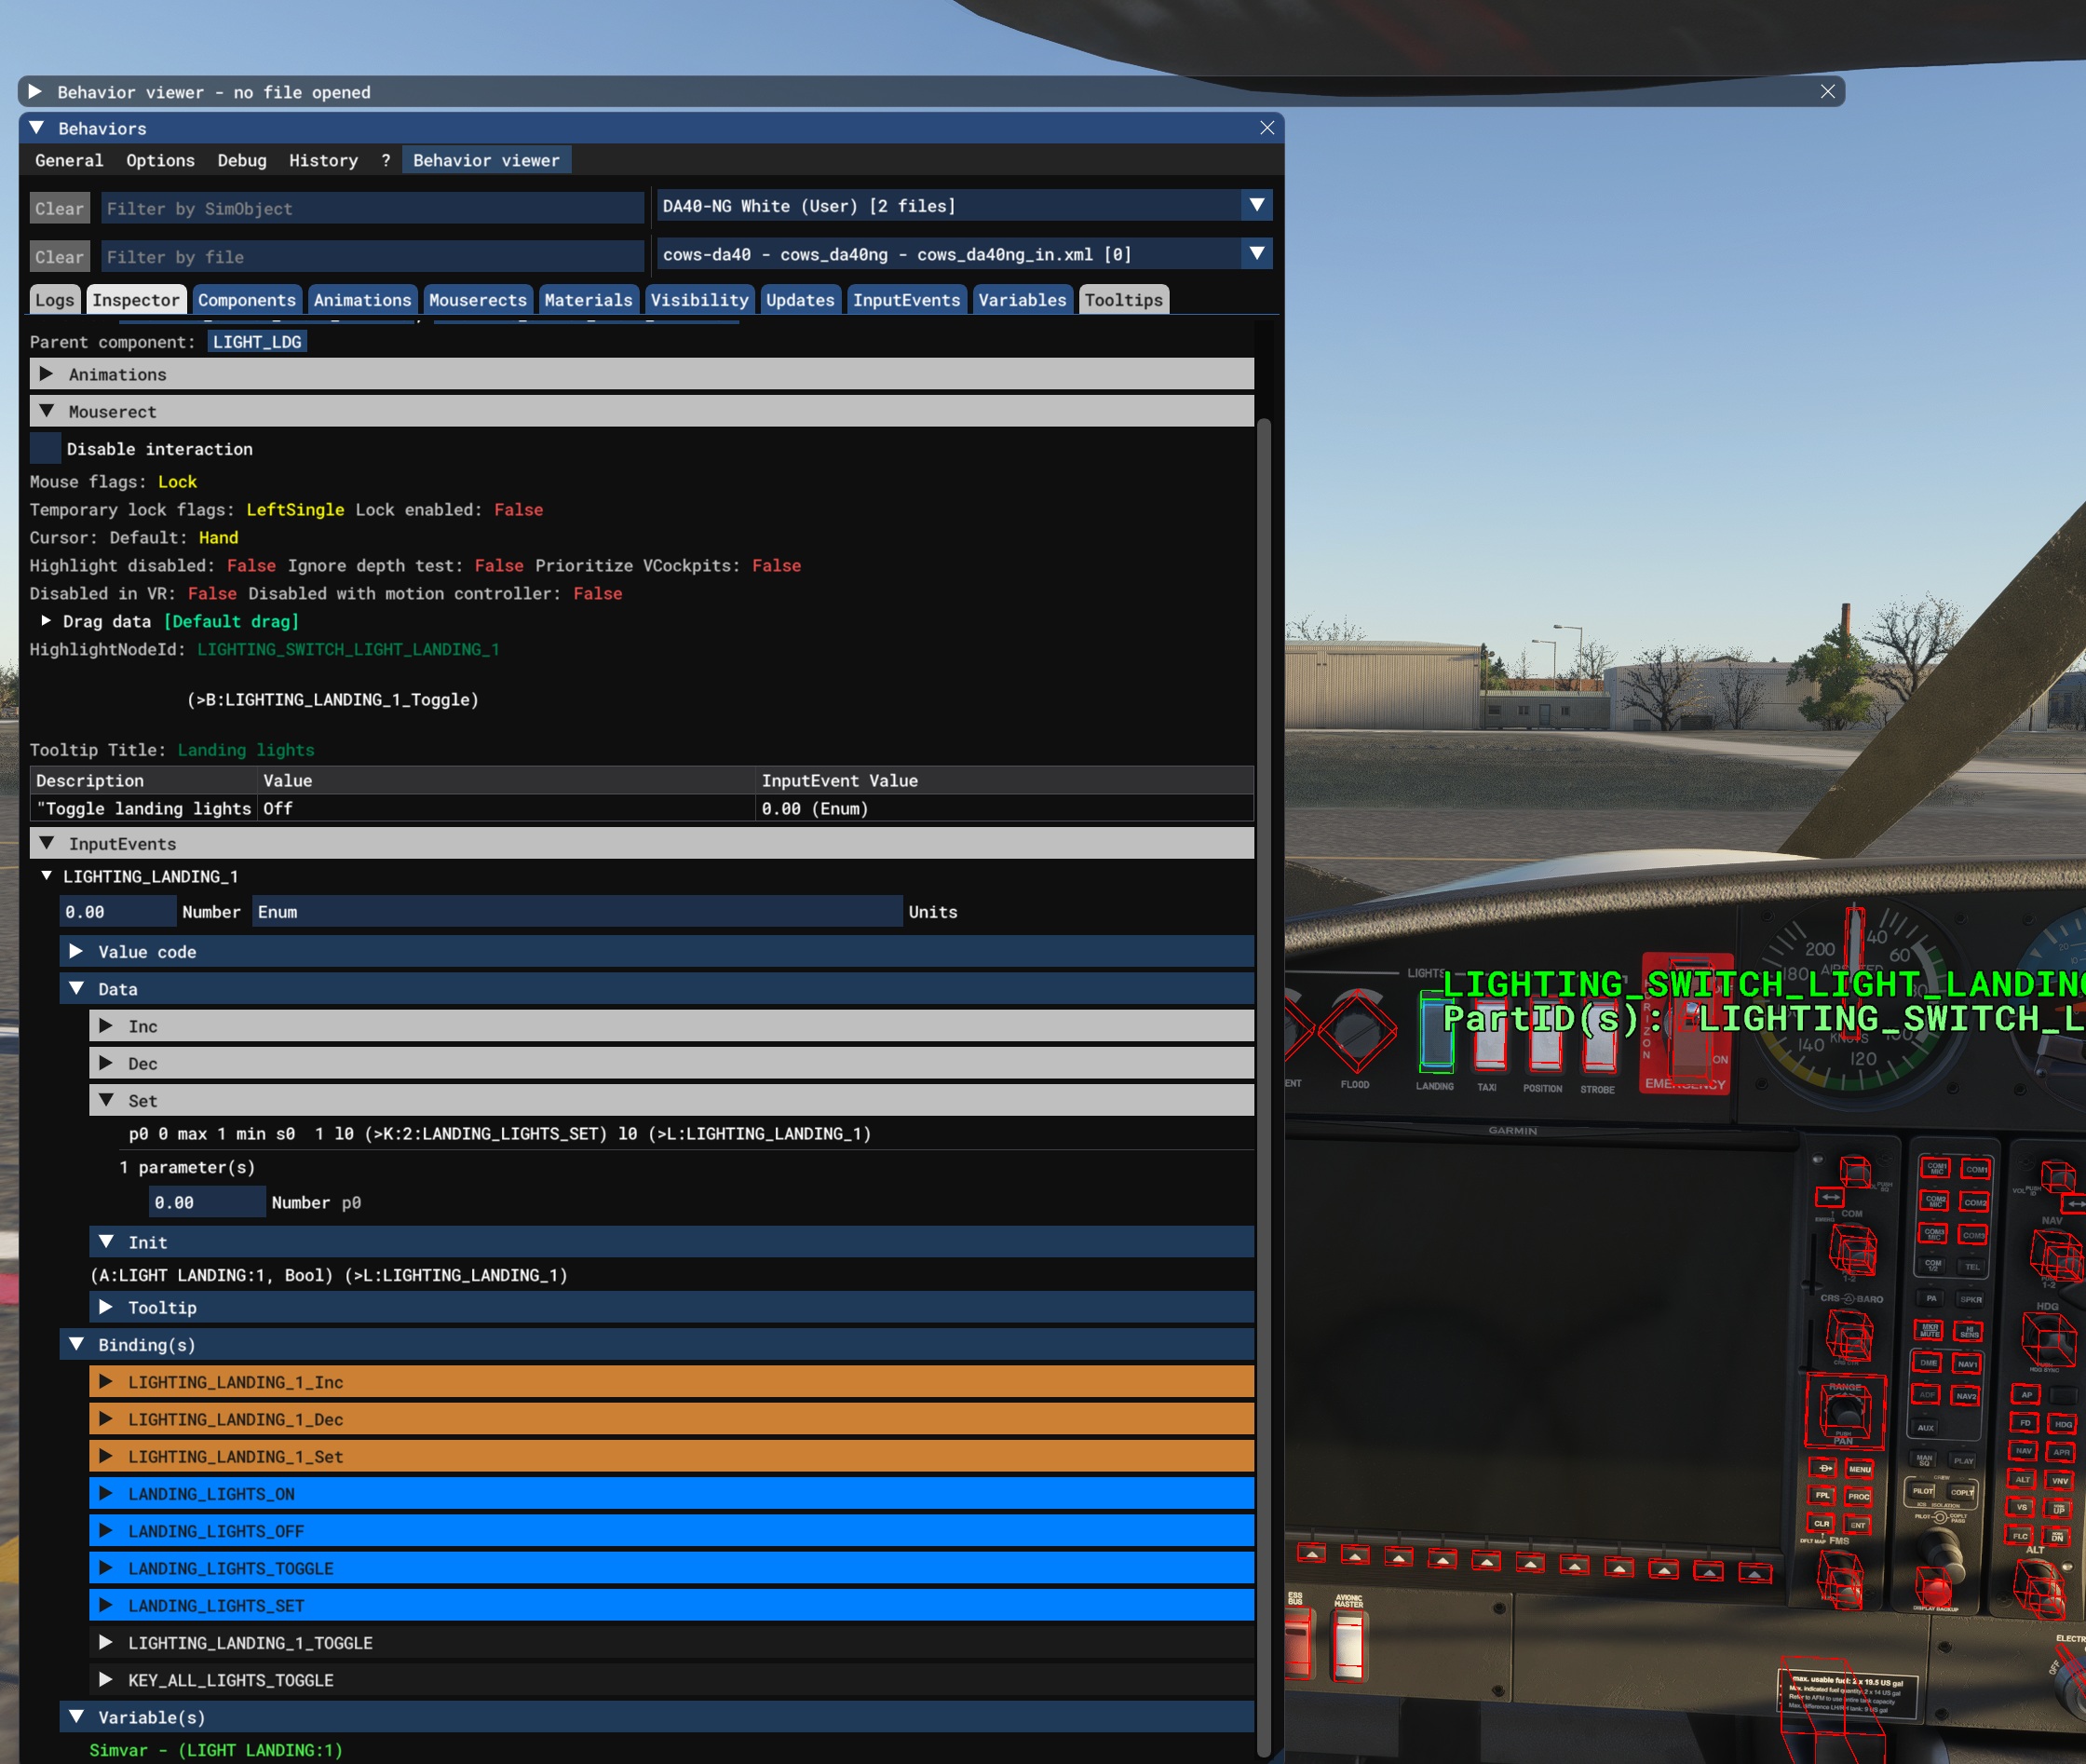Switch to the Mouserects tab
The image size is (2086, 1764).
[x=477, y=300]
